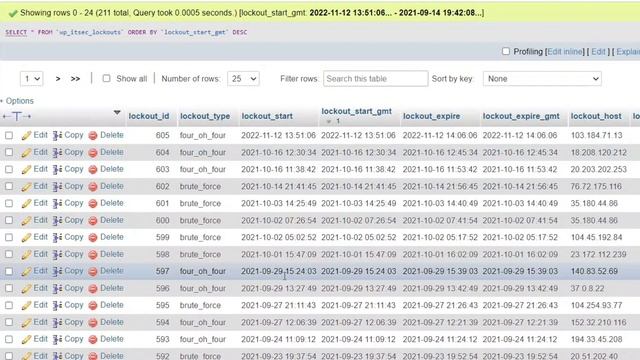Screen dimensions: 640x360
Task: Click host cell 140.83.52.69
Action: click(594, 271)
